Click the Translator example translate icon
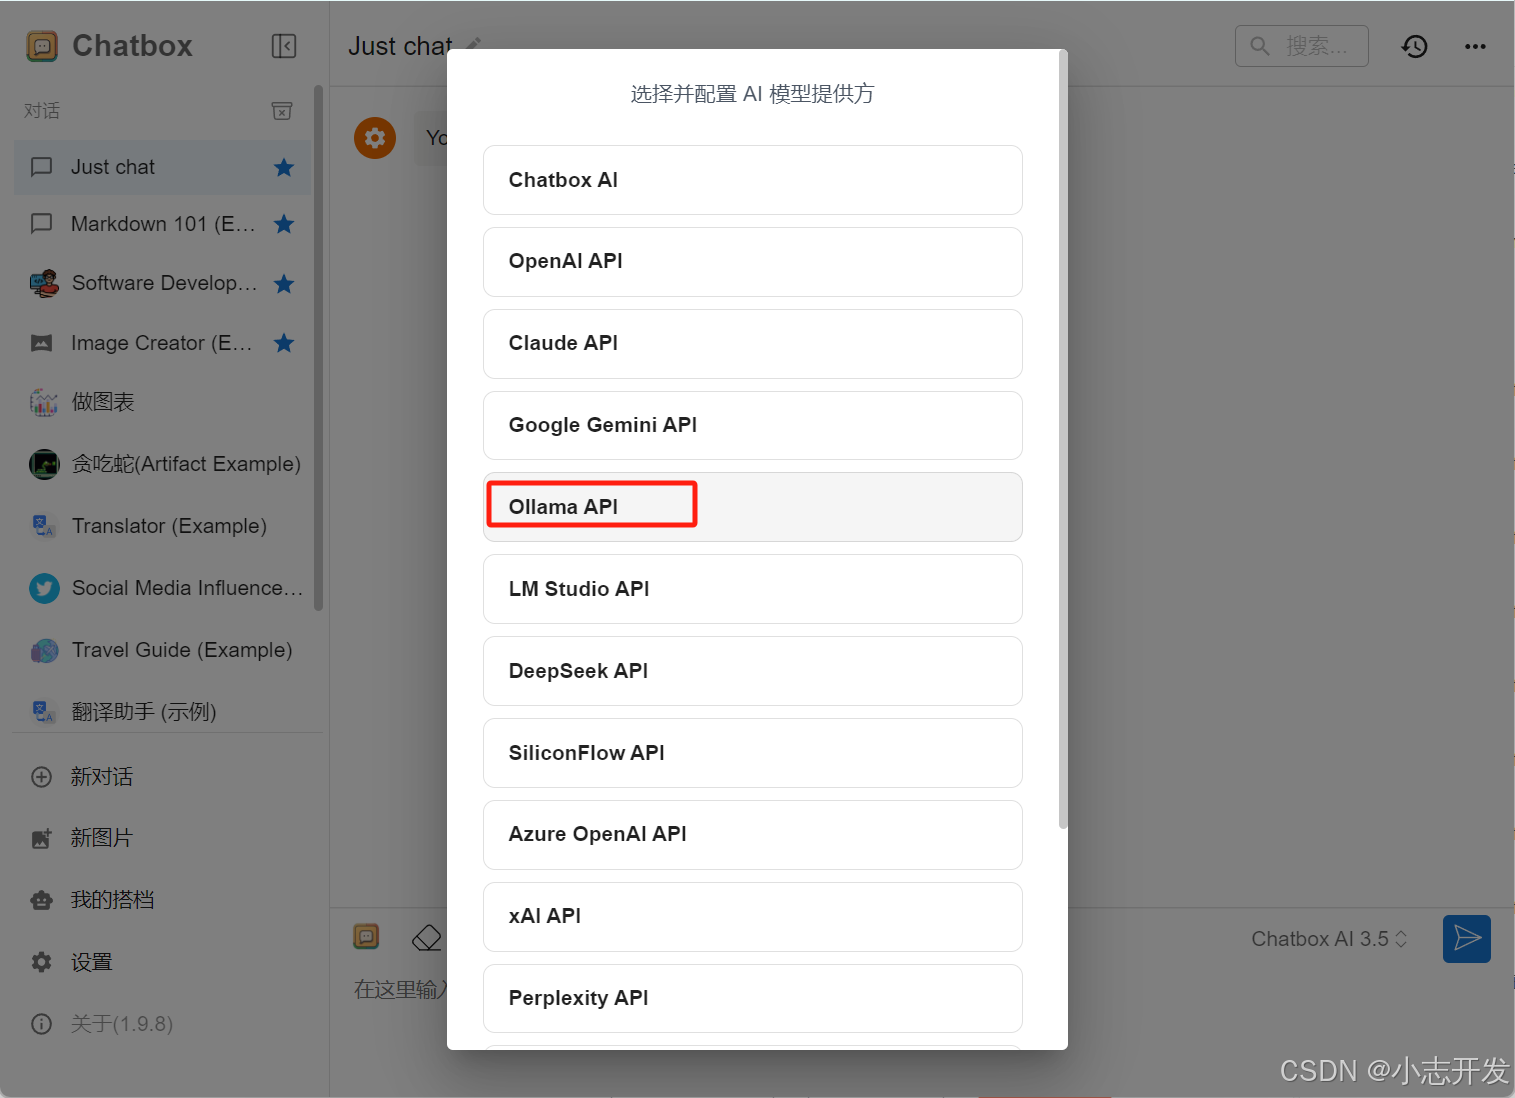Screen dimensions: 1515x1098 [44, 526]
